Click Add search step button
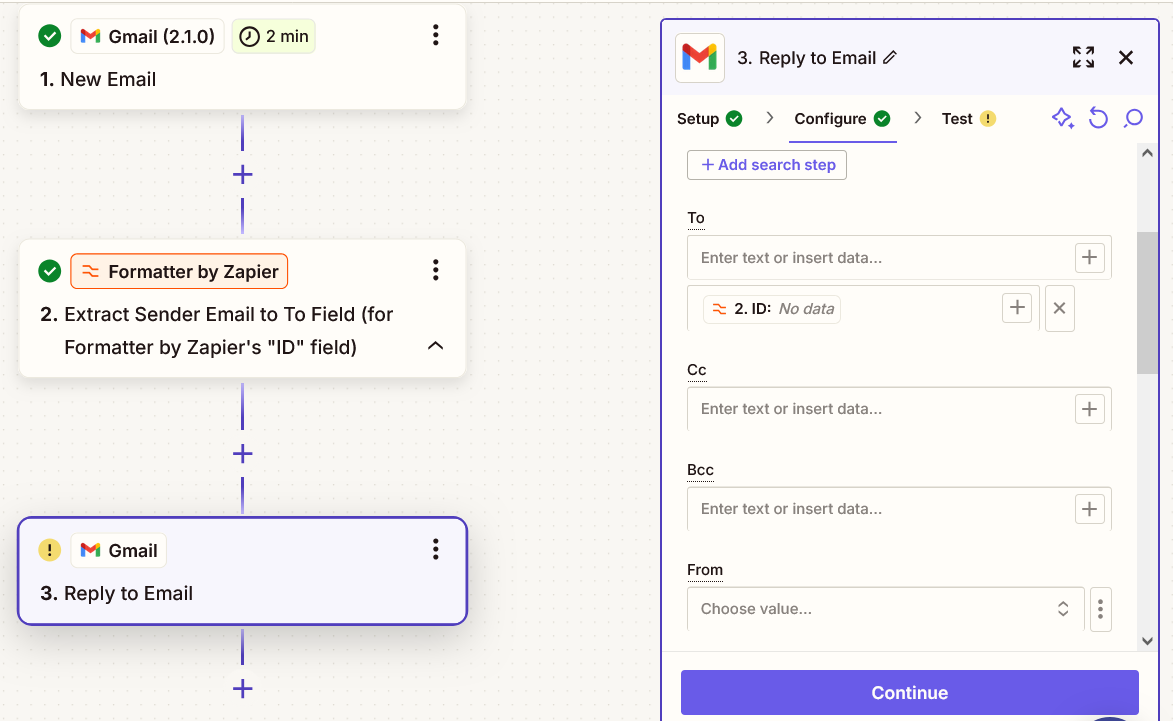The height and width of the screenshot is (721, 1173). pos(767,165)
